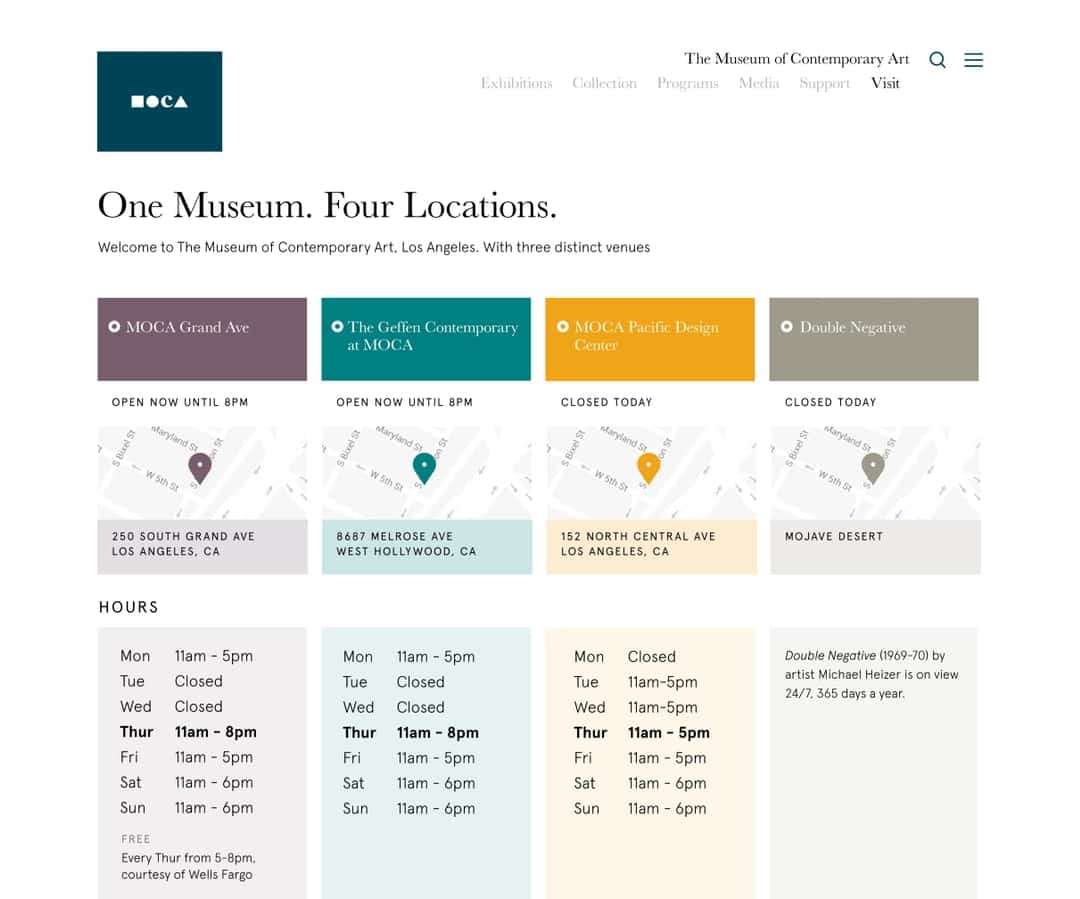Select the Double Negative radio dot
Screen dimensions: 1080x899
point(787,327)
